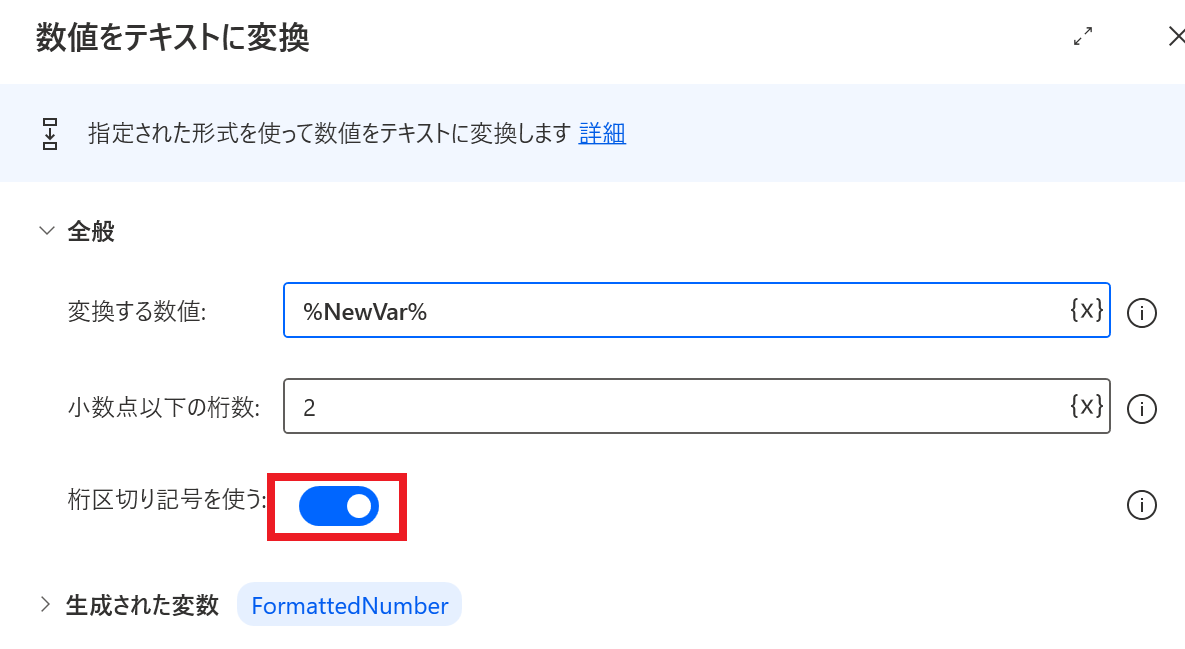Click the 変換する数値 label text
The image size is (1185, 649).
coord(136,312)
